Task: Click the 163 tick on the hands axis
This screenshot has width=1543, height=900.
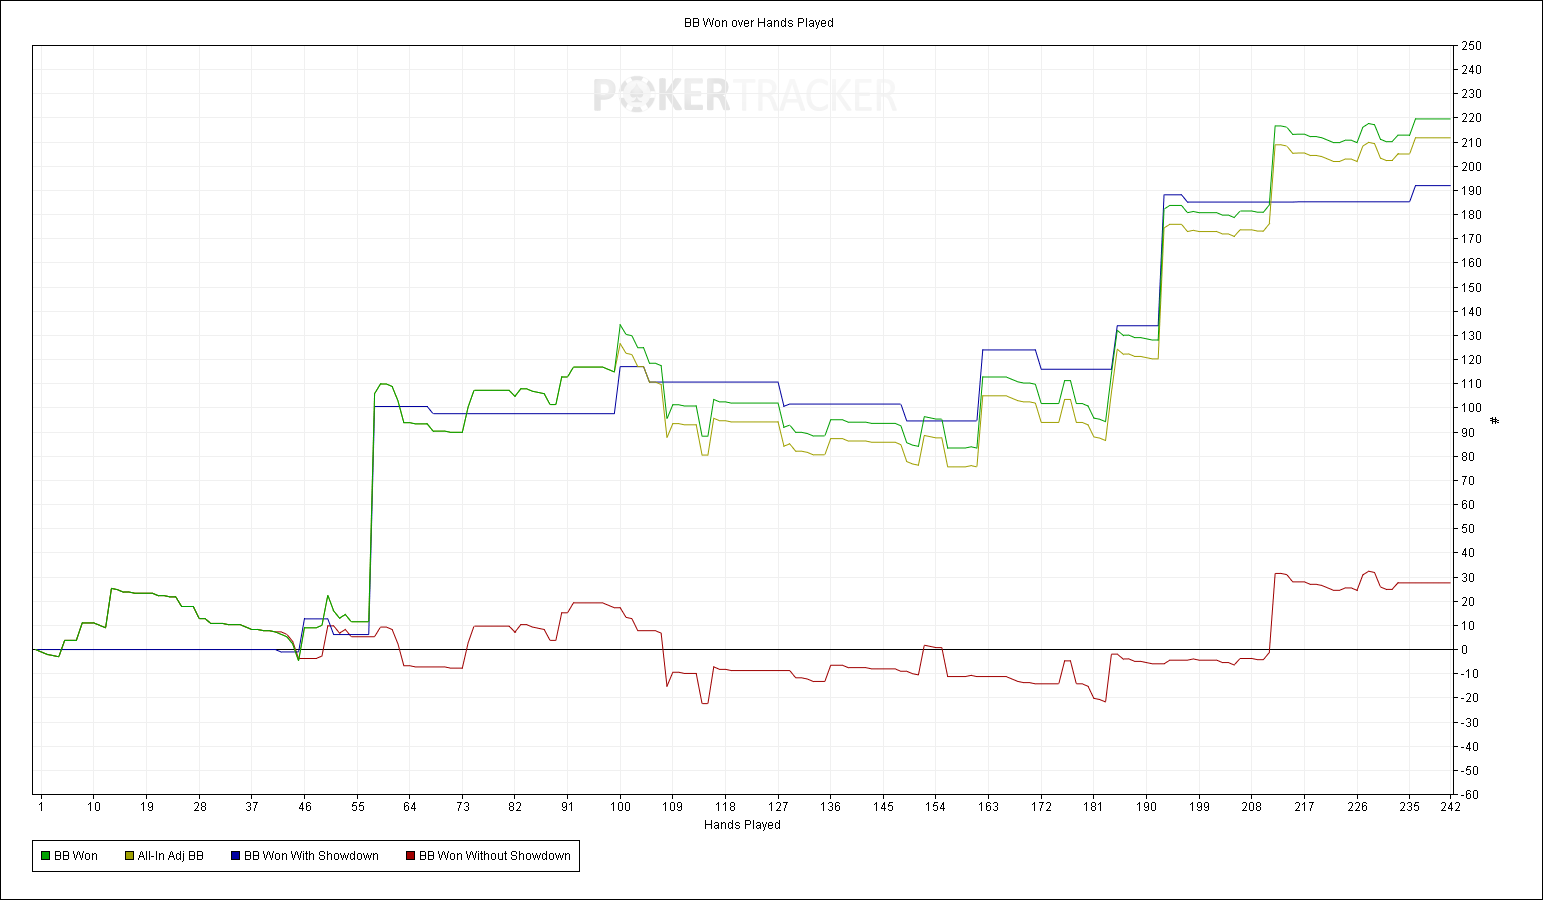Action: click(988, 807)
